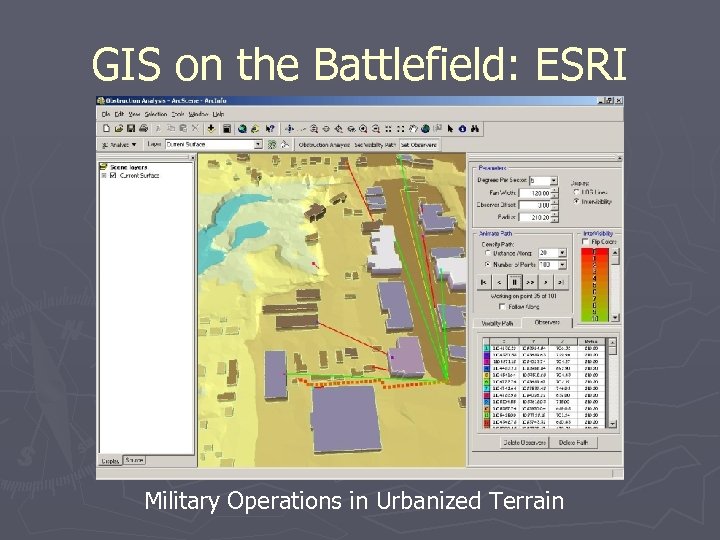Click the Find binoculars icon
720x540 pixels.
coord(475,129)
